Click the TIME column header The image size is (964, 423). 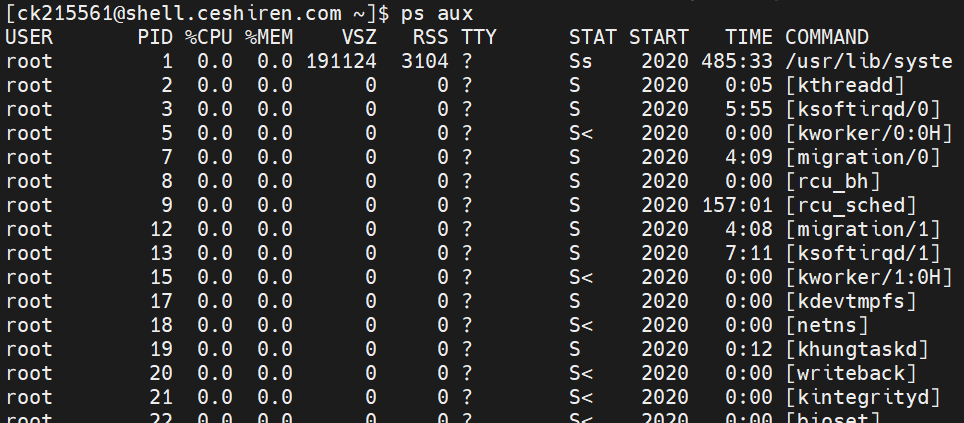pos(748,37)
